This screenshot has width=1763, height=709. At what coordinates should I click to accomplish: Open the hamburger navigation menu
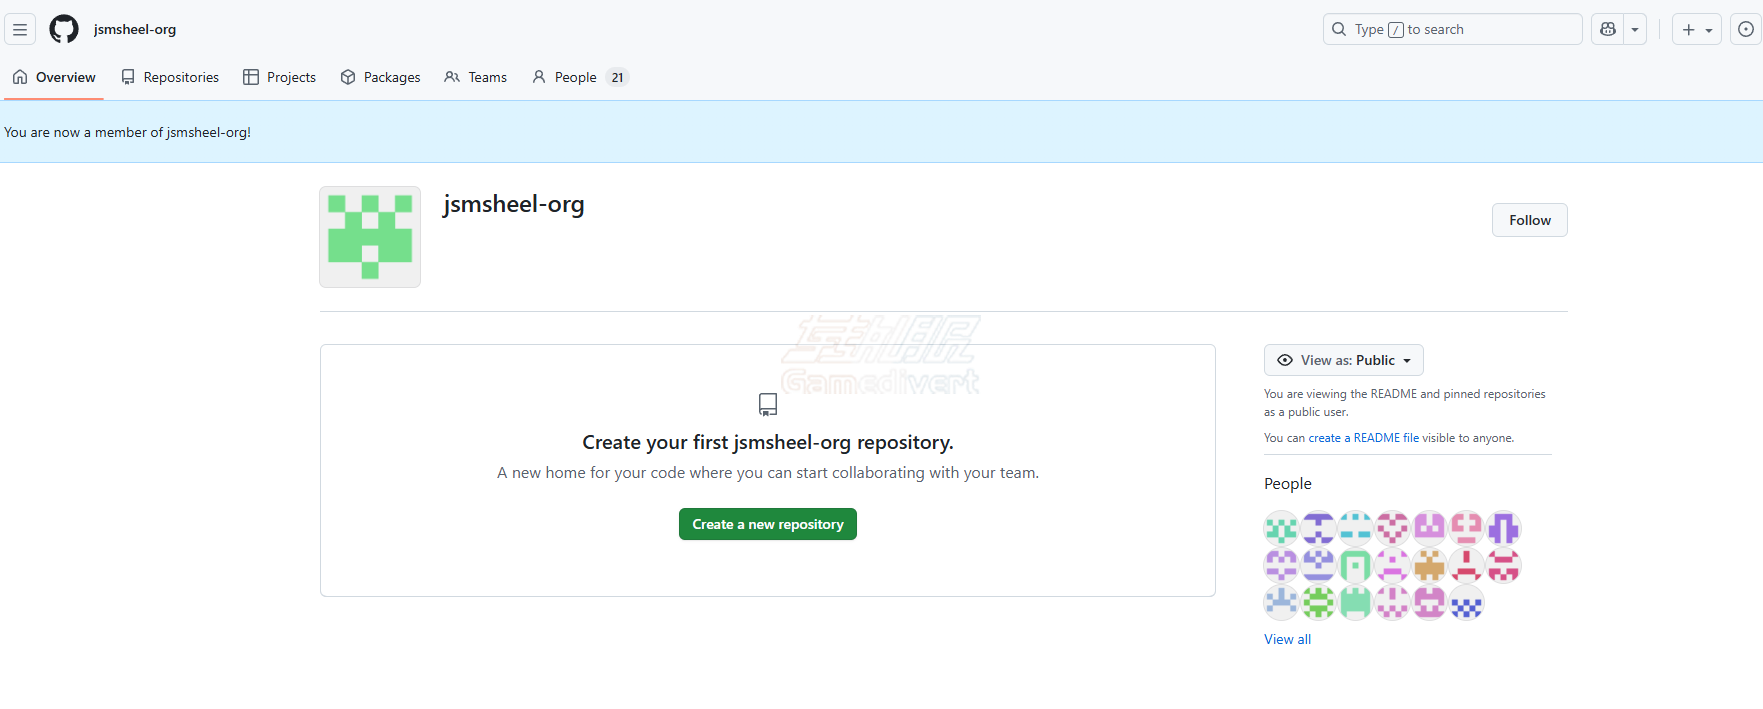tap(20, 30)
